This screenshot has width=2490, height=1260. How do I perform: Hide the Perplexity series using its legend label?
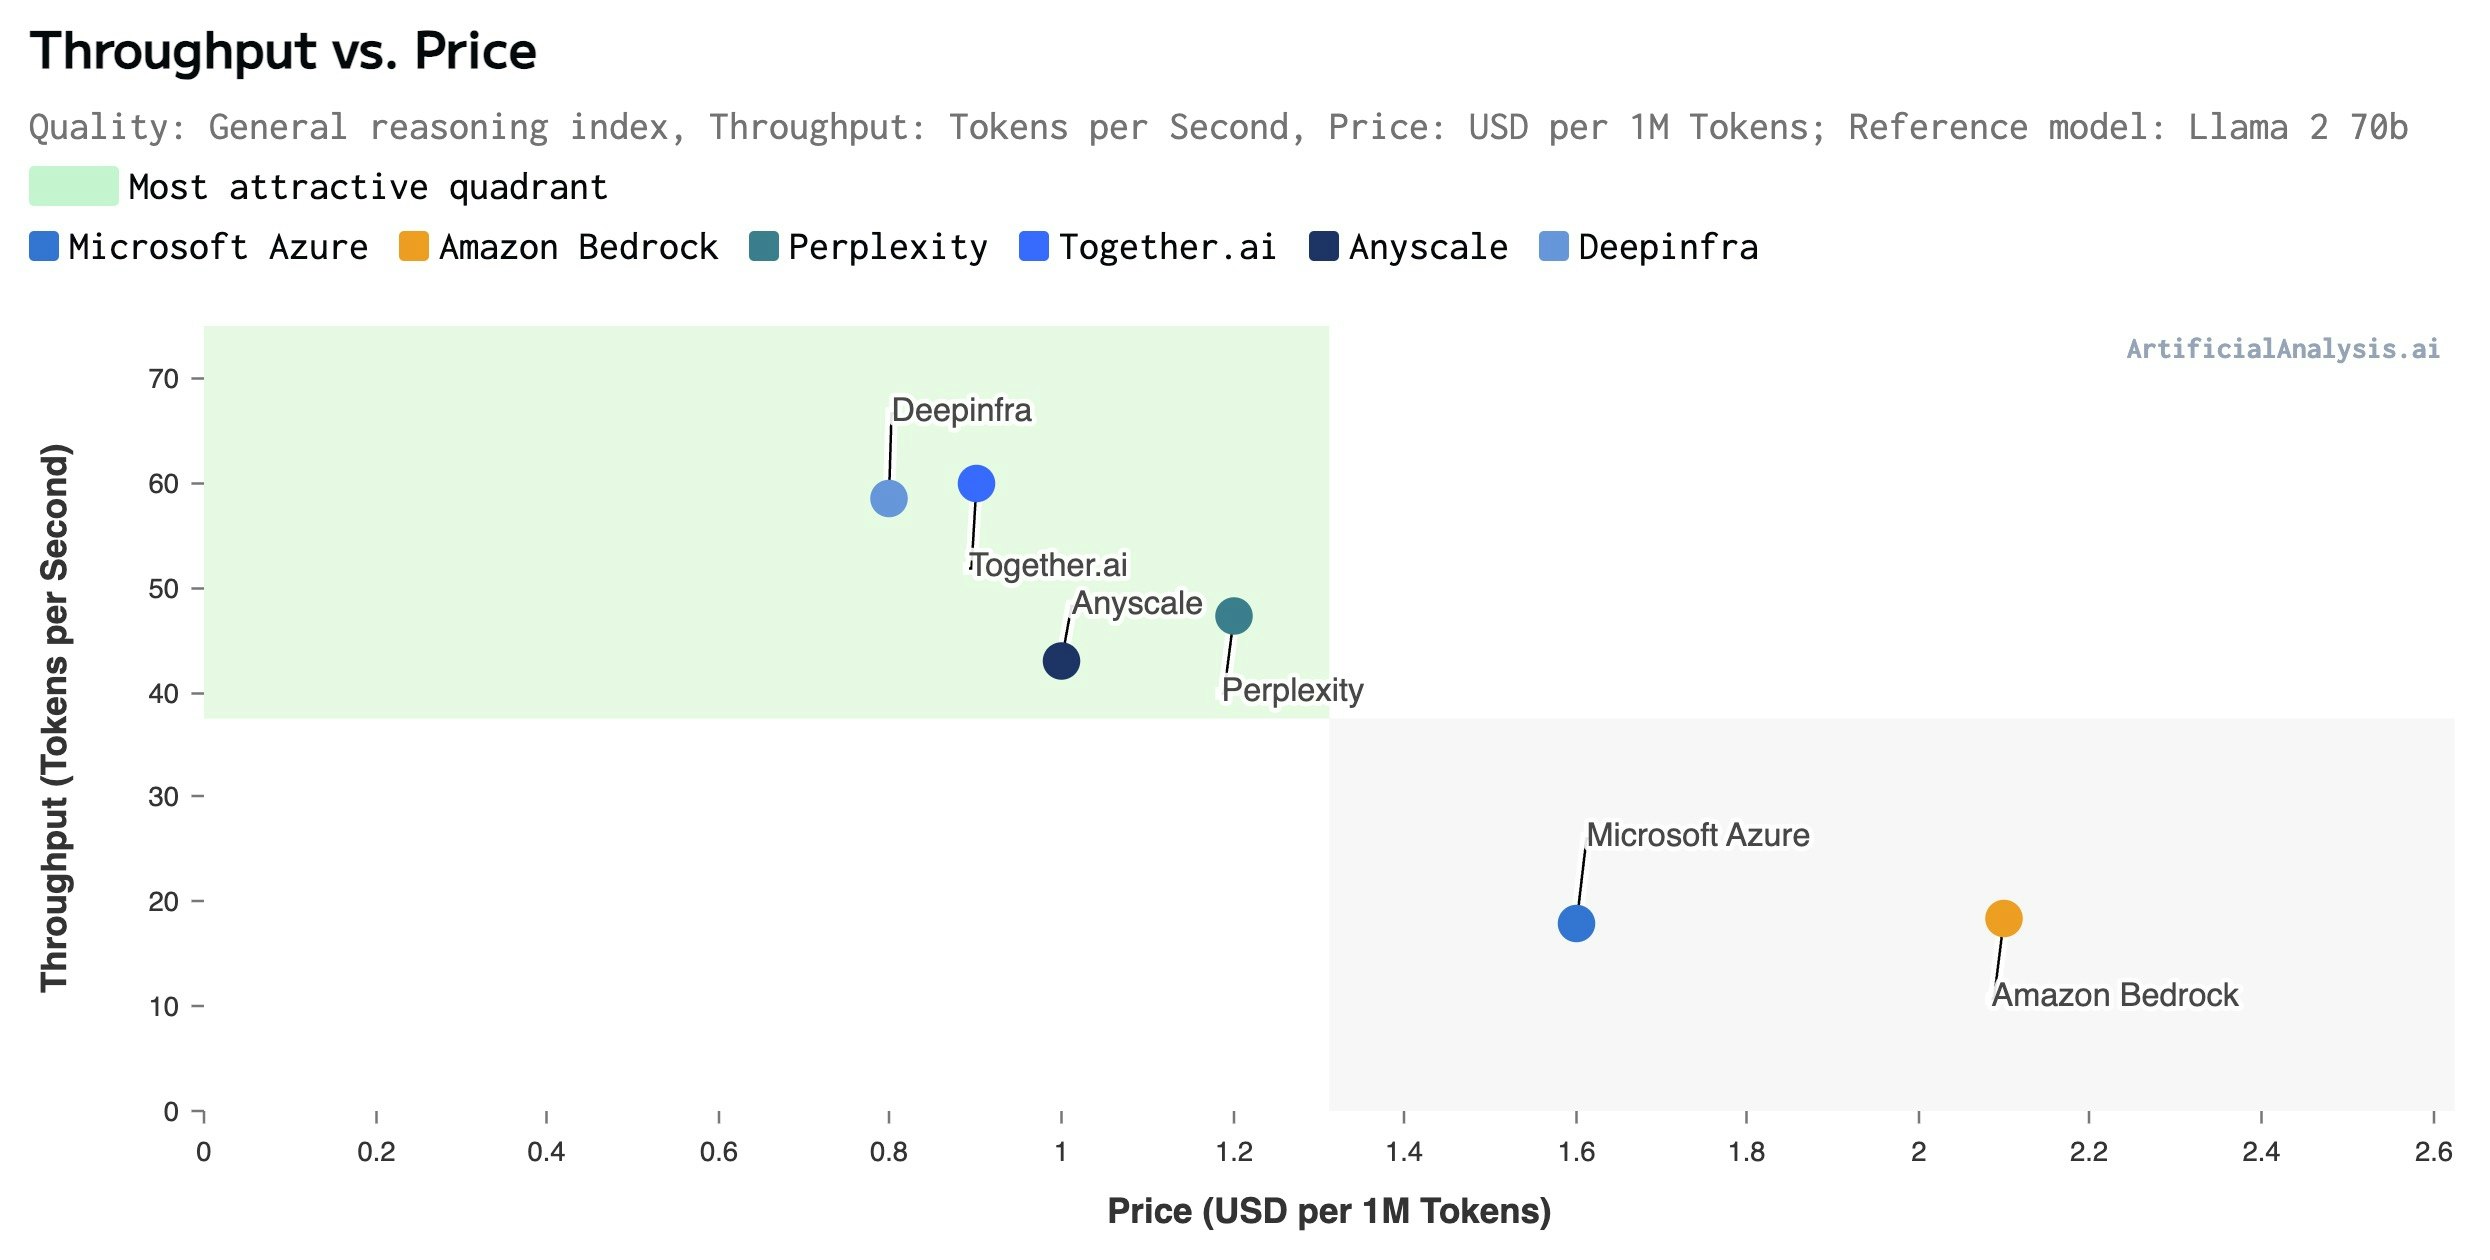pyautogui.click(x=887, y=247)
